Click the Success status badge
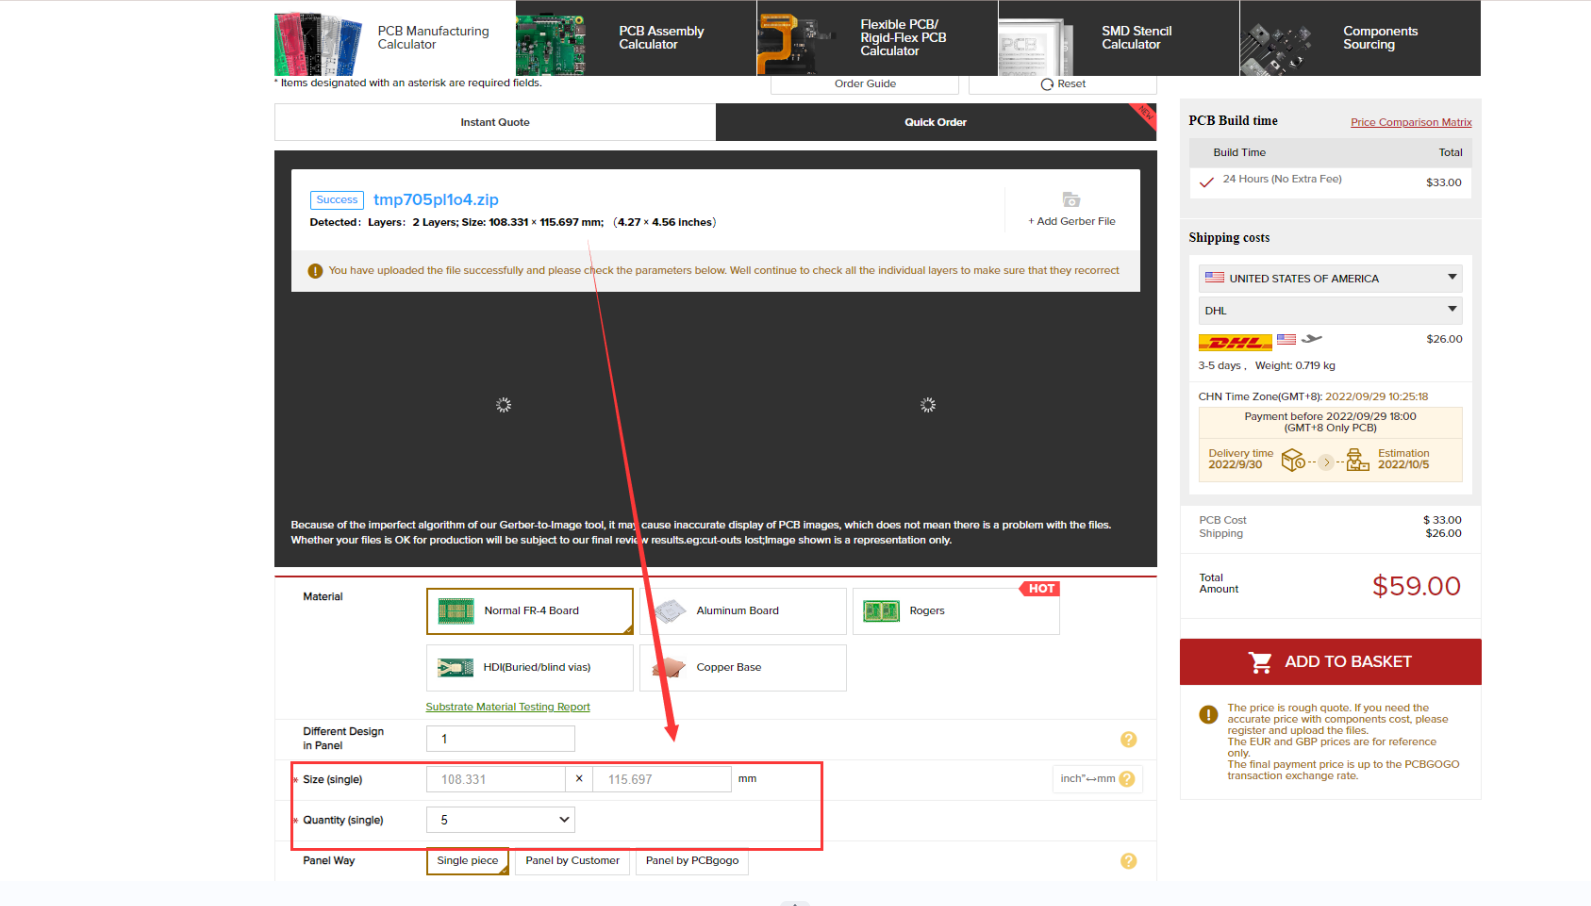The width and height of the screenshot is (1591, 906). pyautogui.click(x=337, y=200)
